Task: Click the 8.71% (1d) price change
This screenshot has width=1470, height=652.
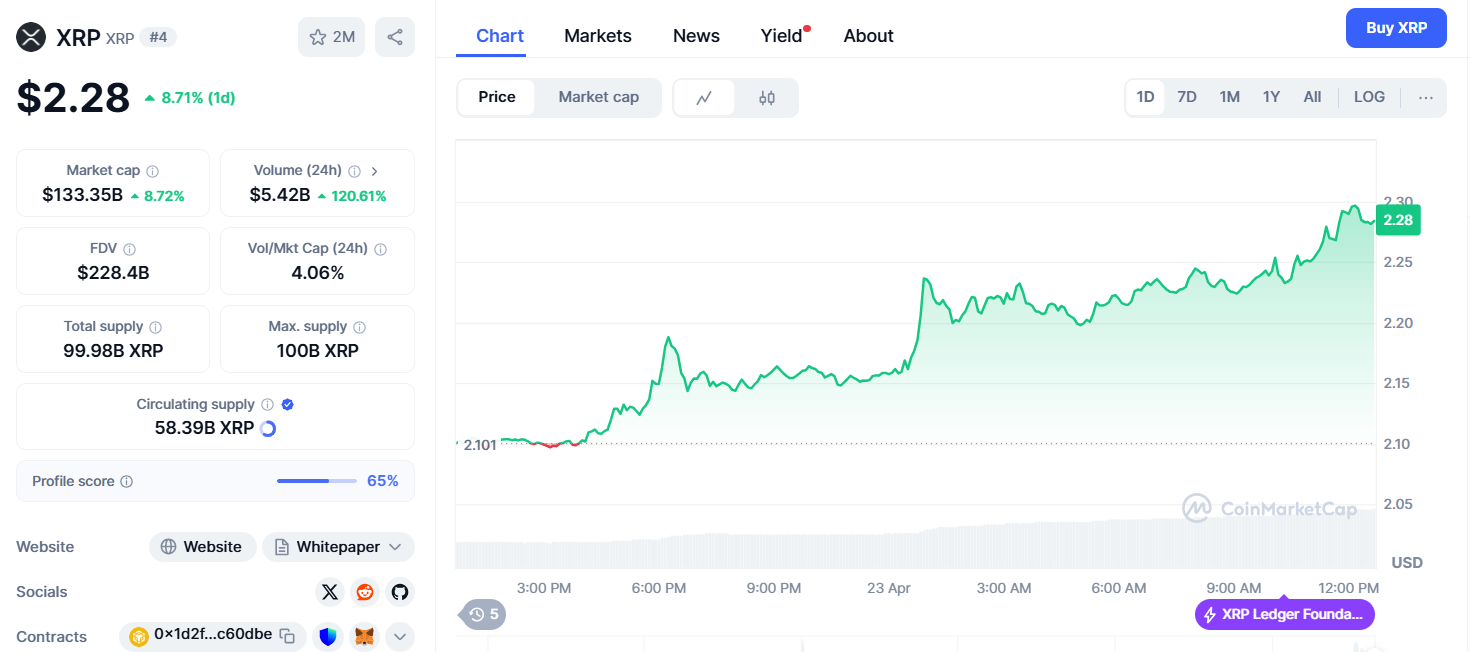Action: click(x=189, y=98)
